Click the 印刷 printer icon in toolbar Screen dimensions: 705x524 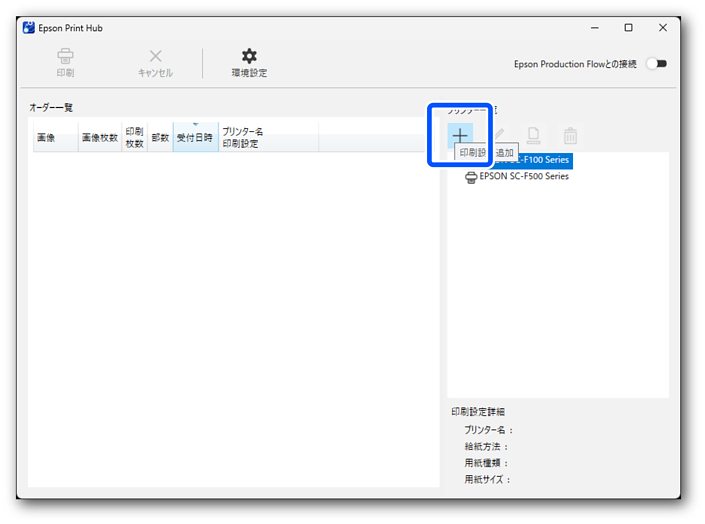click(65, 57)
